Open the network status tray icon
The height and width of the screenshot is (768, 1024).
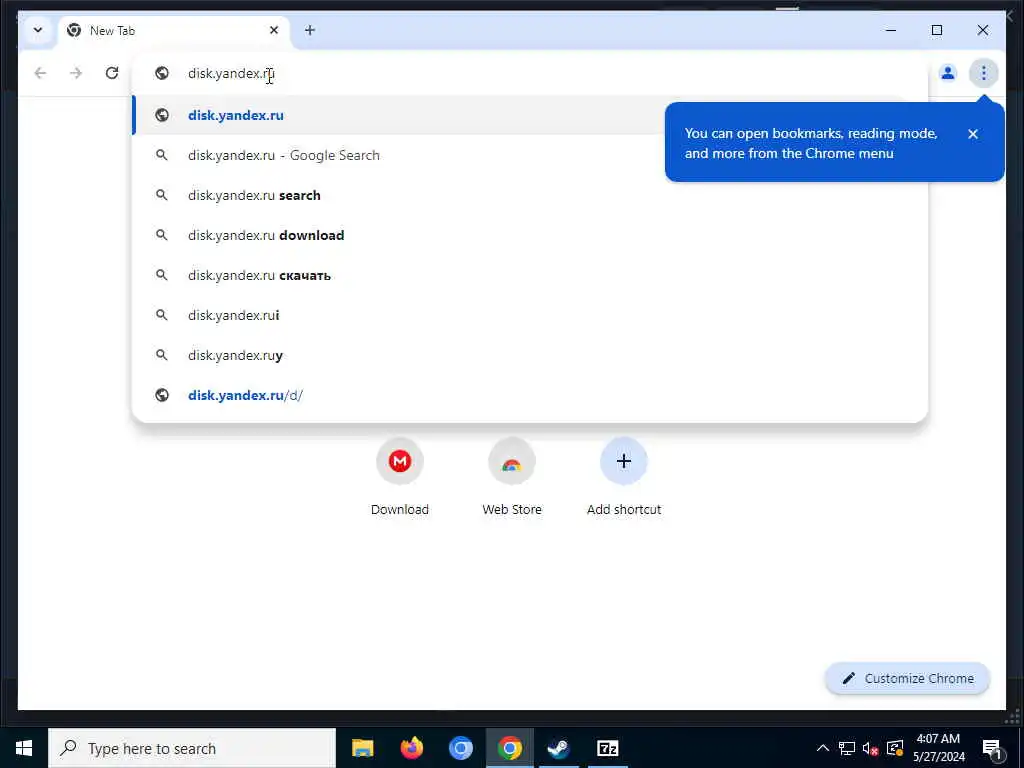point(847,748)
